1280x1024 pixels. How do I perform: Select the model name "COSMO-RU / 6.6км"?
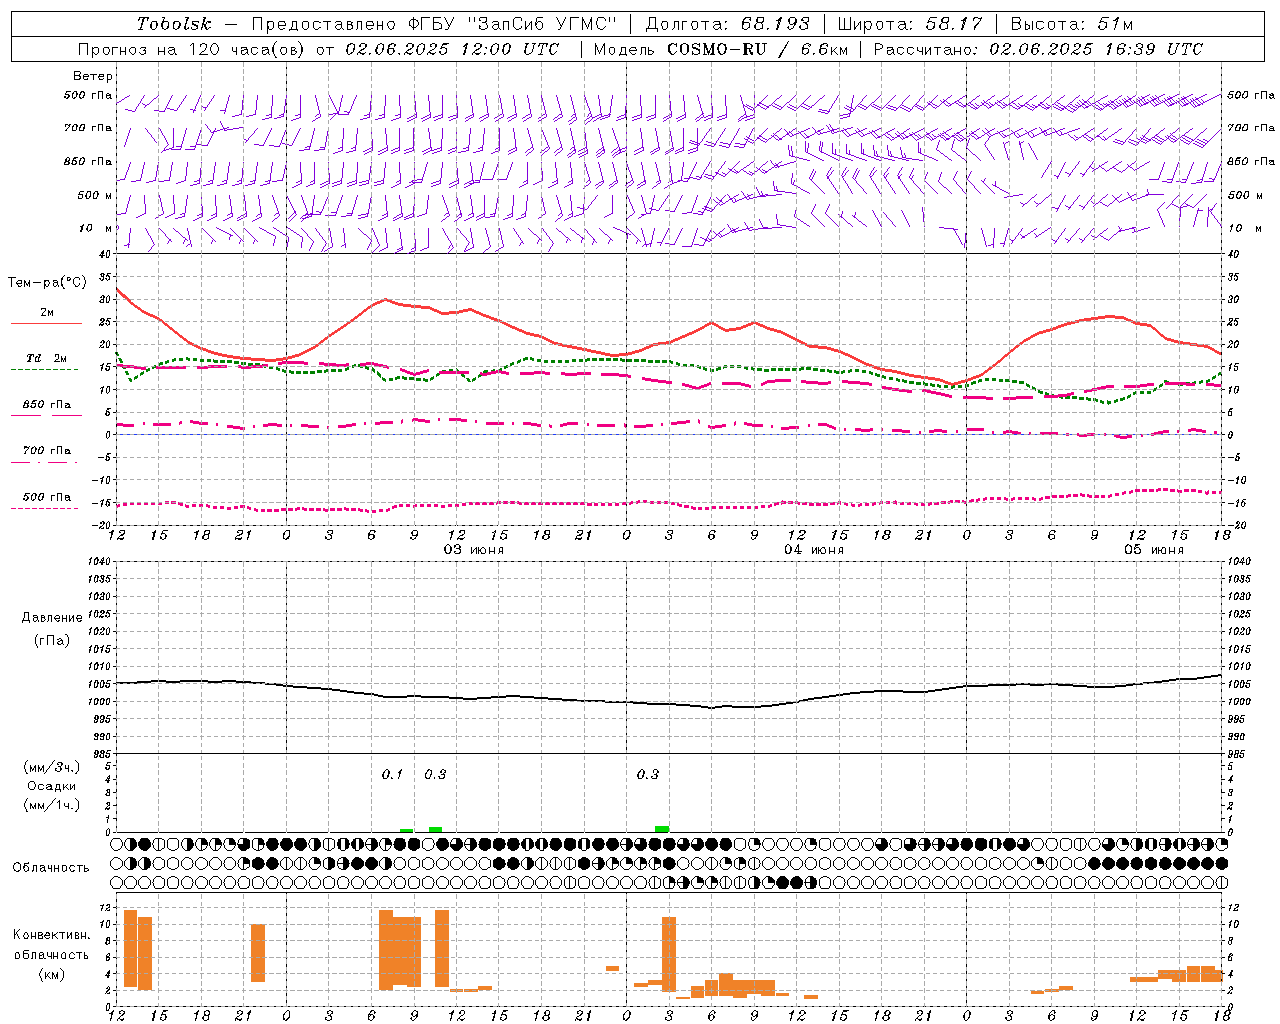[x=757, y=49]
